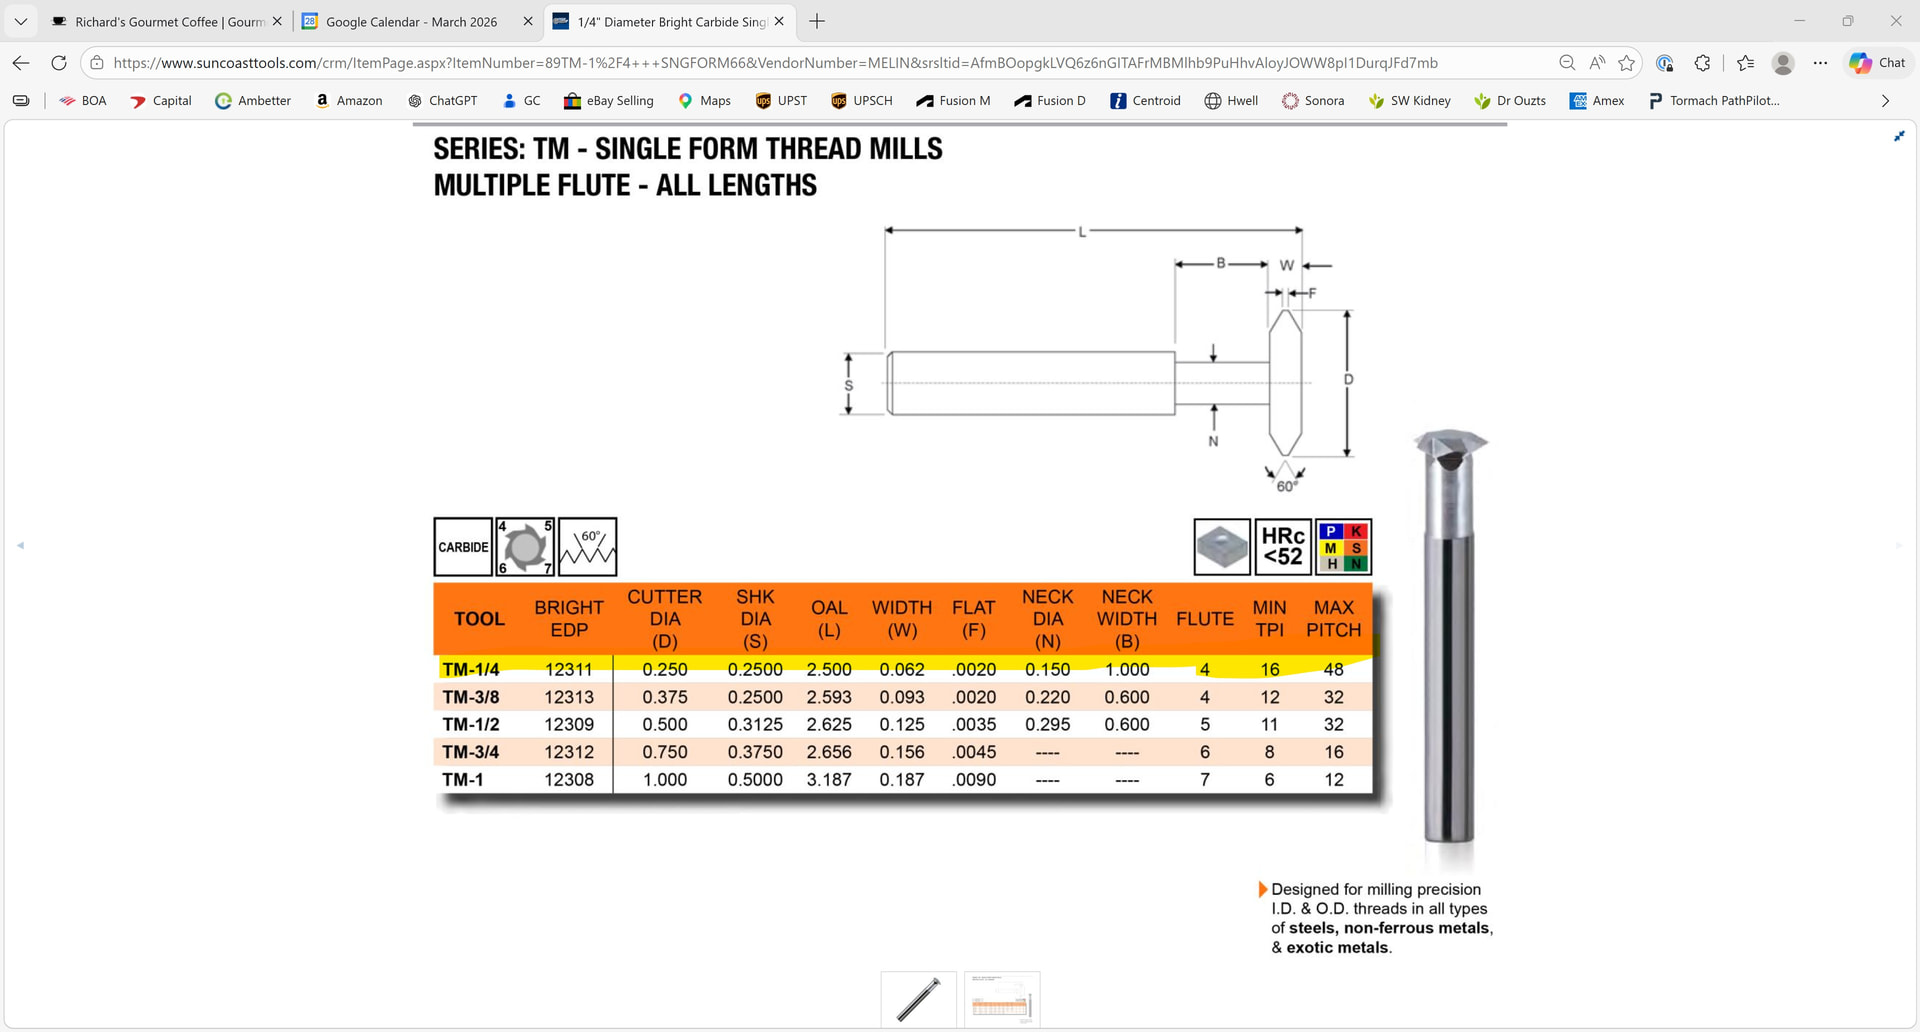Expand the bookmarks overflow chevron
The width and height of the screenshot is (1920, 1032).
[x=1885, y=101]
